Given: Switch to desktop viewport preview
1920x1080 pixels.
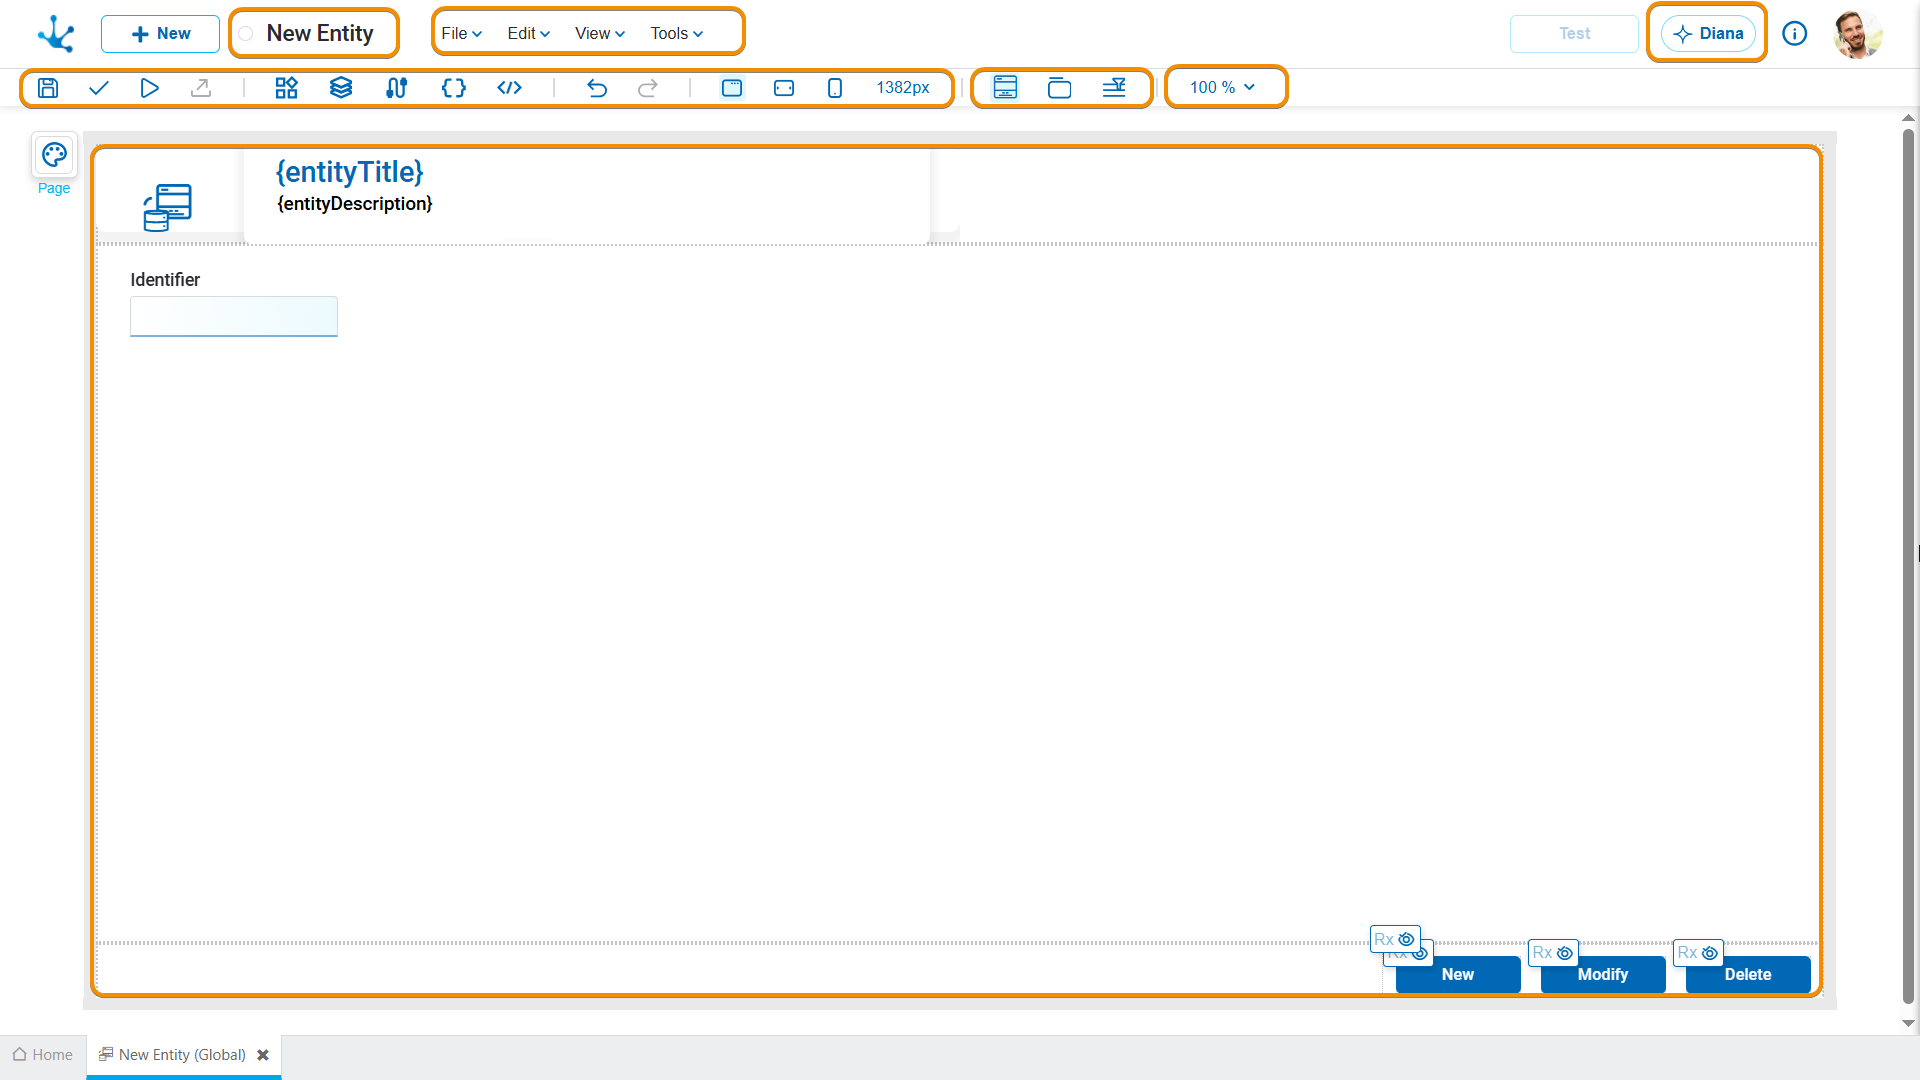Looking at the screenshot, I should pos(732,88).
